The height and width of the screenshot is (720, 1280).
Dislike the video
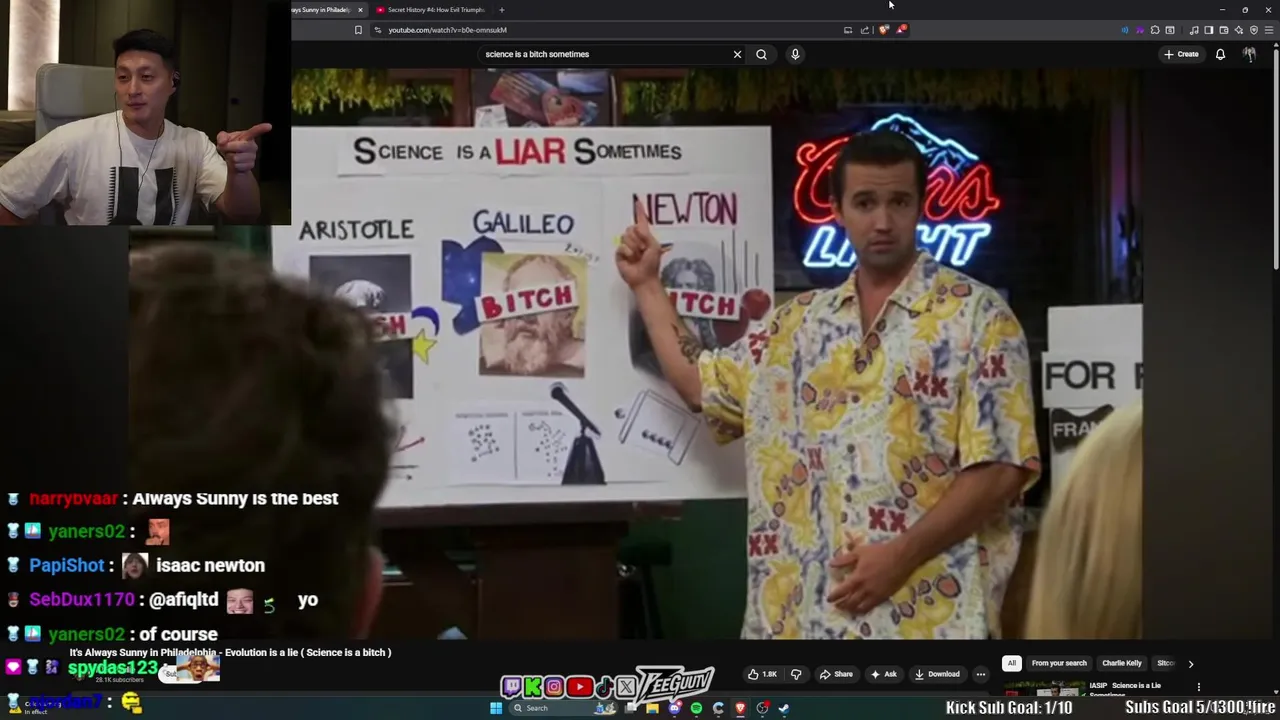click(796, 674)
